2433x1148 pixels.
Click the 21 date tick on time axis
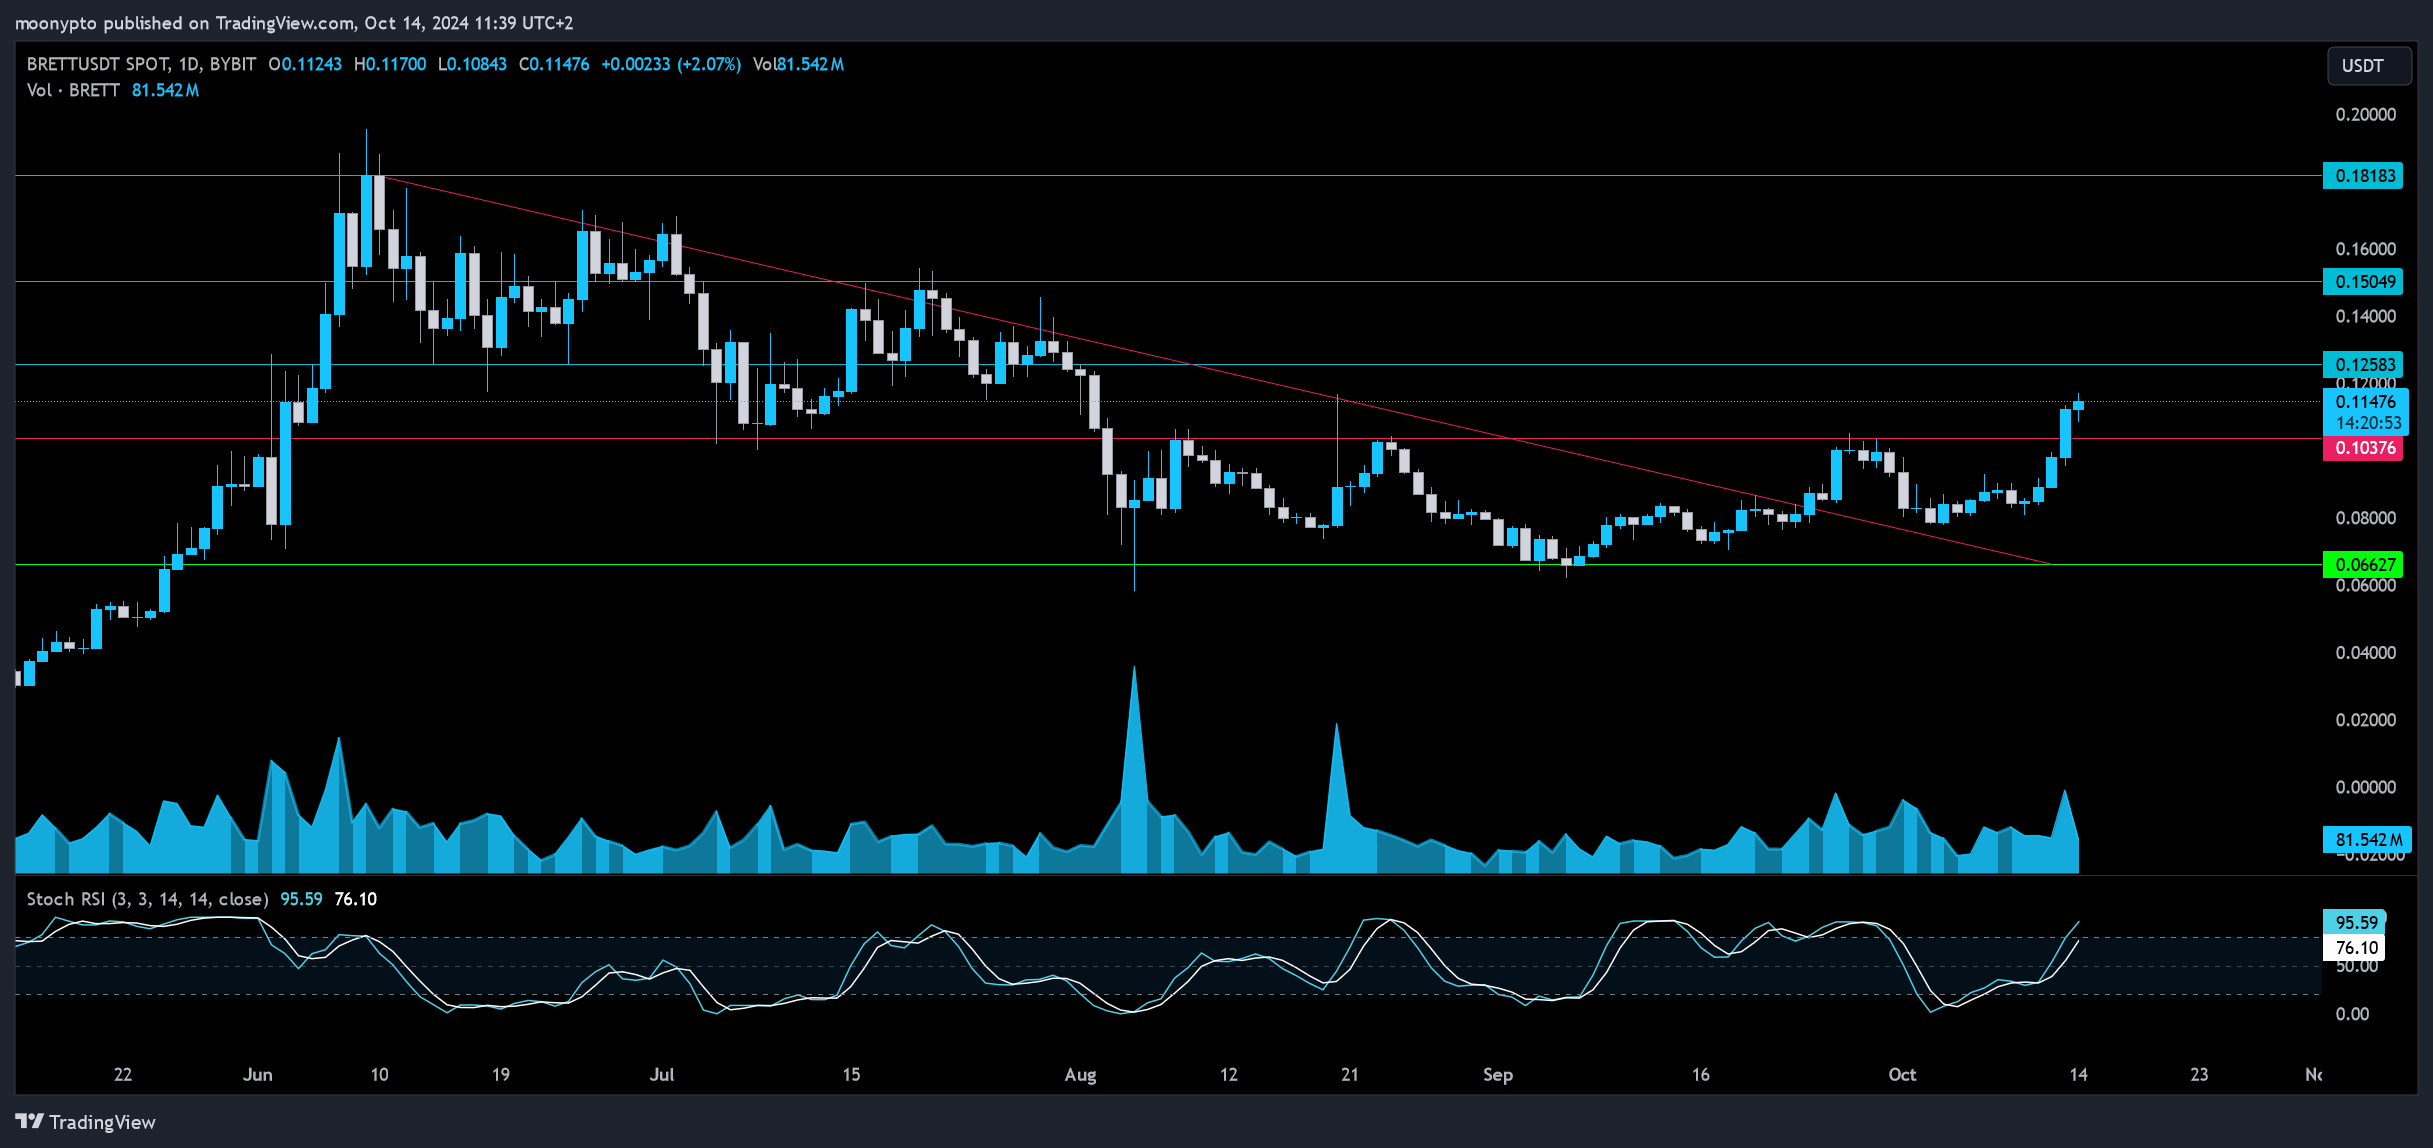1350,1074
